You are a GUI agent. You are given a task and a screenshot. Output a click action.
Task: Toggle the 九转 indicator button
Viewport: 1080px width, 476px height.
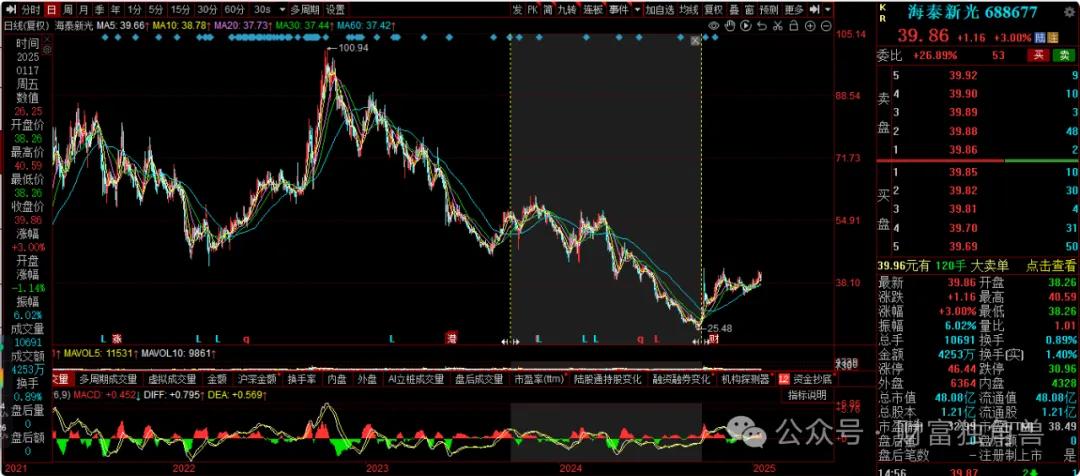[568, 10]
